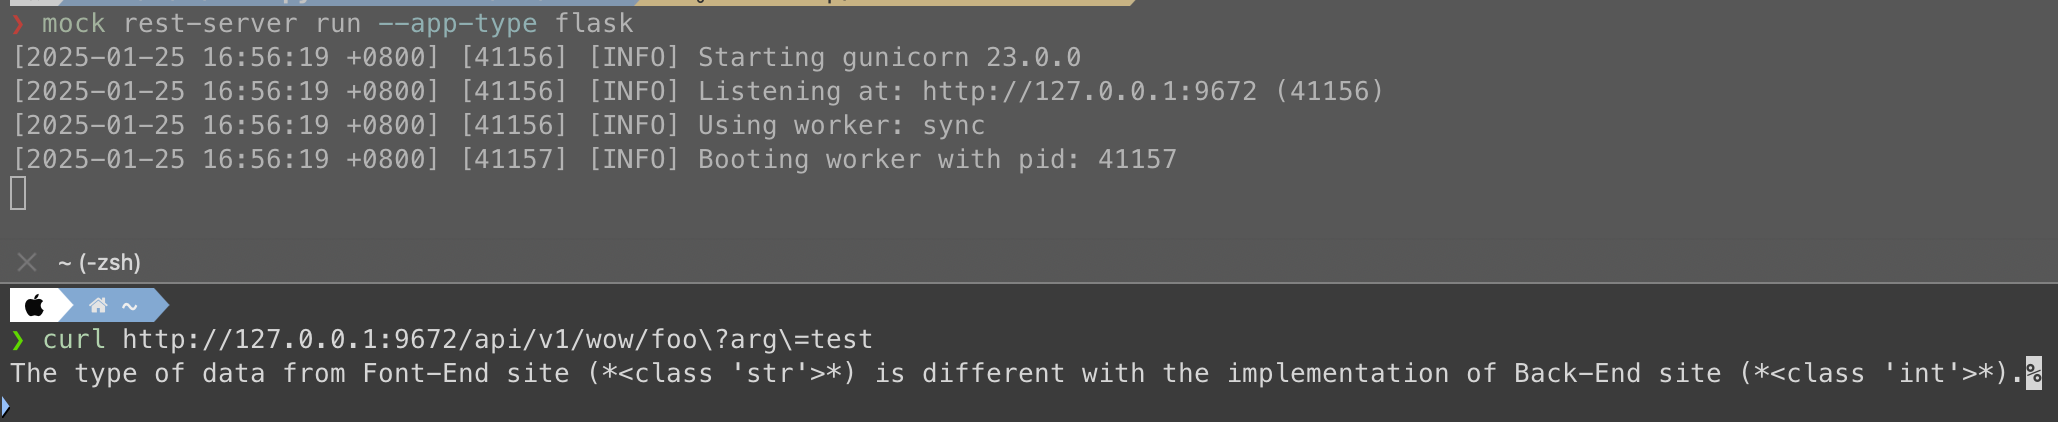
Task: Click the blue arrow marker at bottom-left
Action: pos(5,406)
